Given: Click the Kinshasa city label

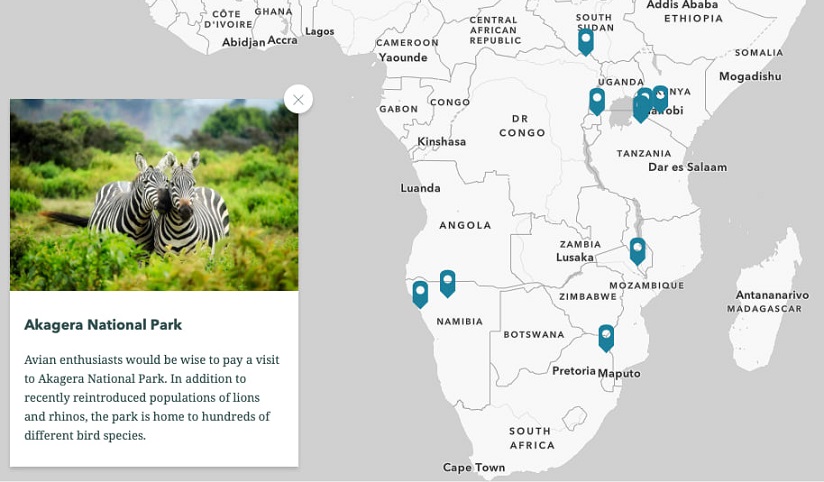Looking at the screenshot, I should point(441,141).
